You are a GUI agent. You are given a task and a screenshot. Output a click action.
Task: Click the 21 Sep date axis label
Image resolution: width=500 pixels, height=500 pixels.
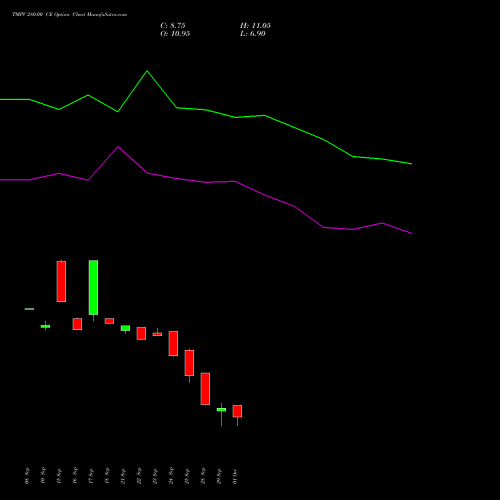point(123,476)
